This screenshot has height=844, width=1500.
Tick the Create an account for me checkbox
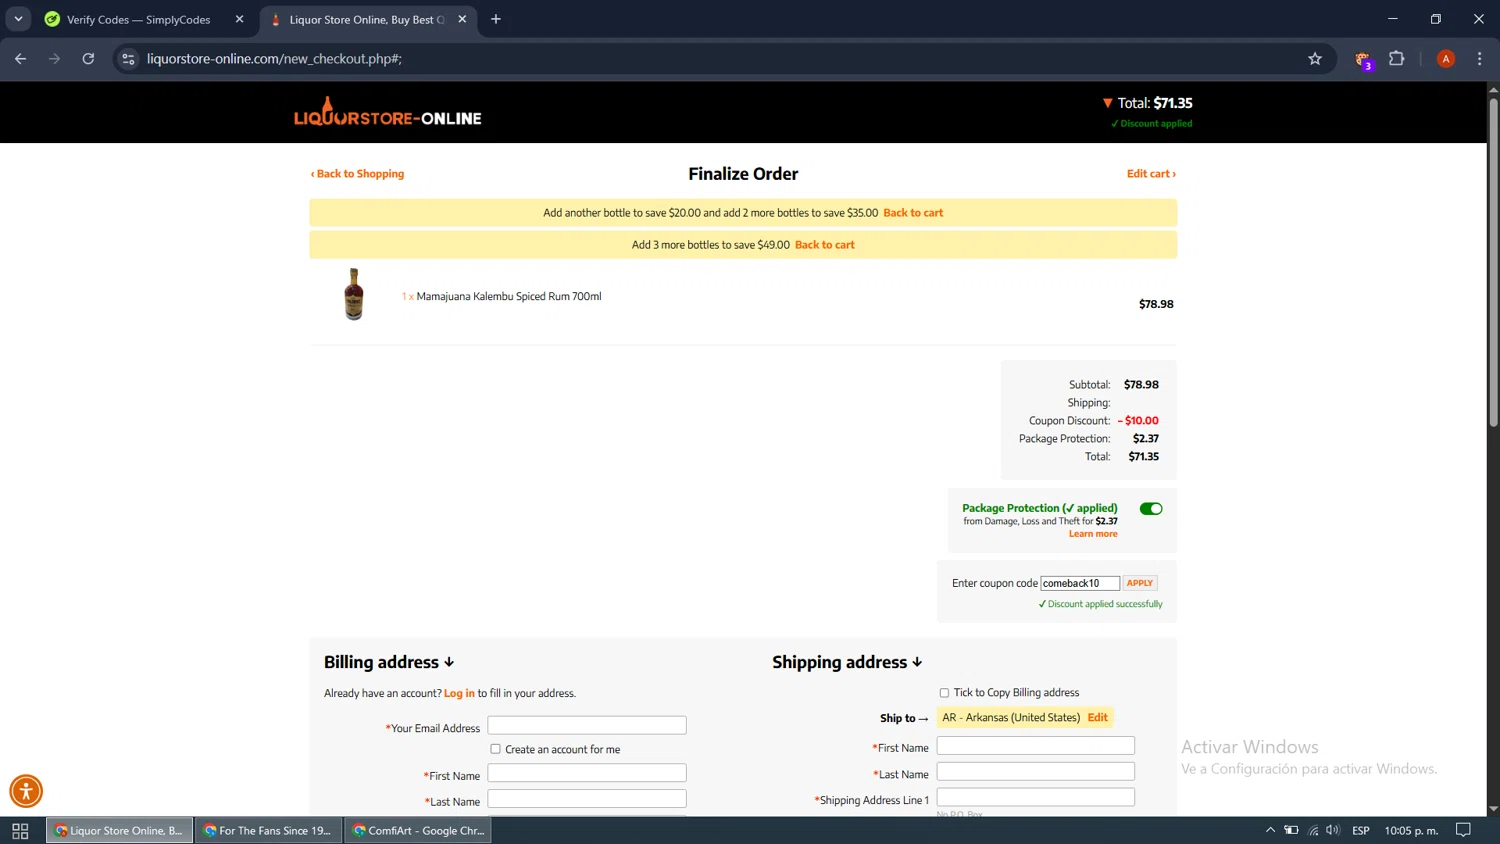tap(495, 749)
